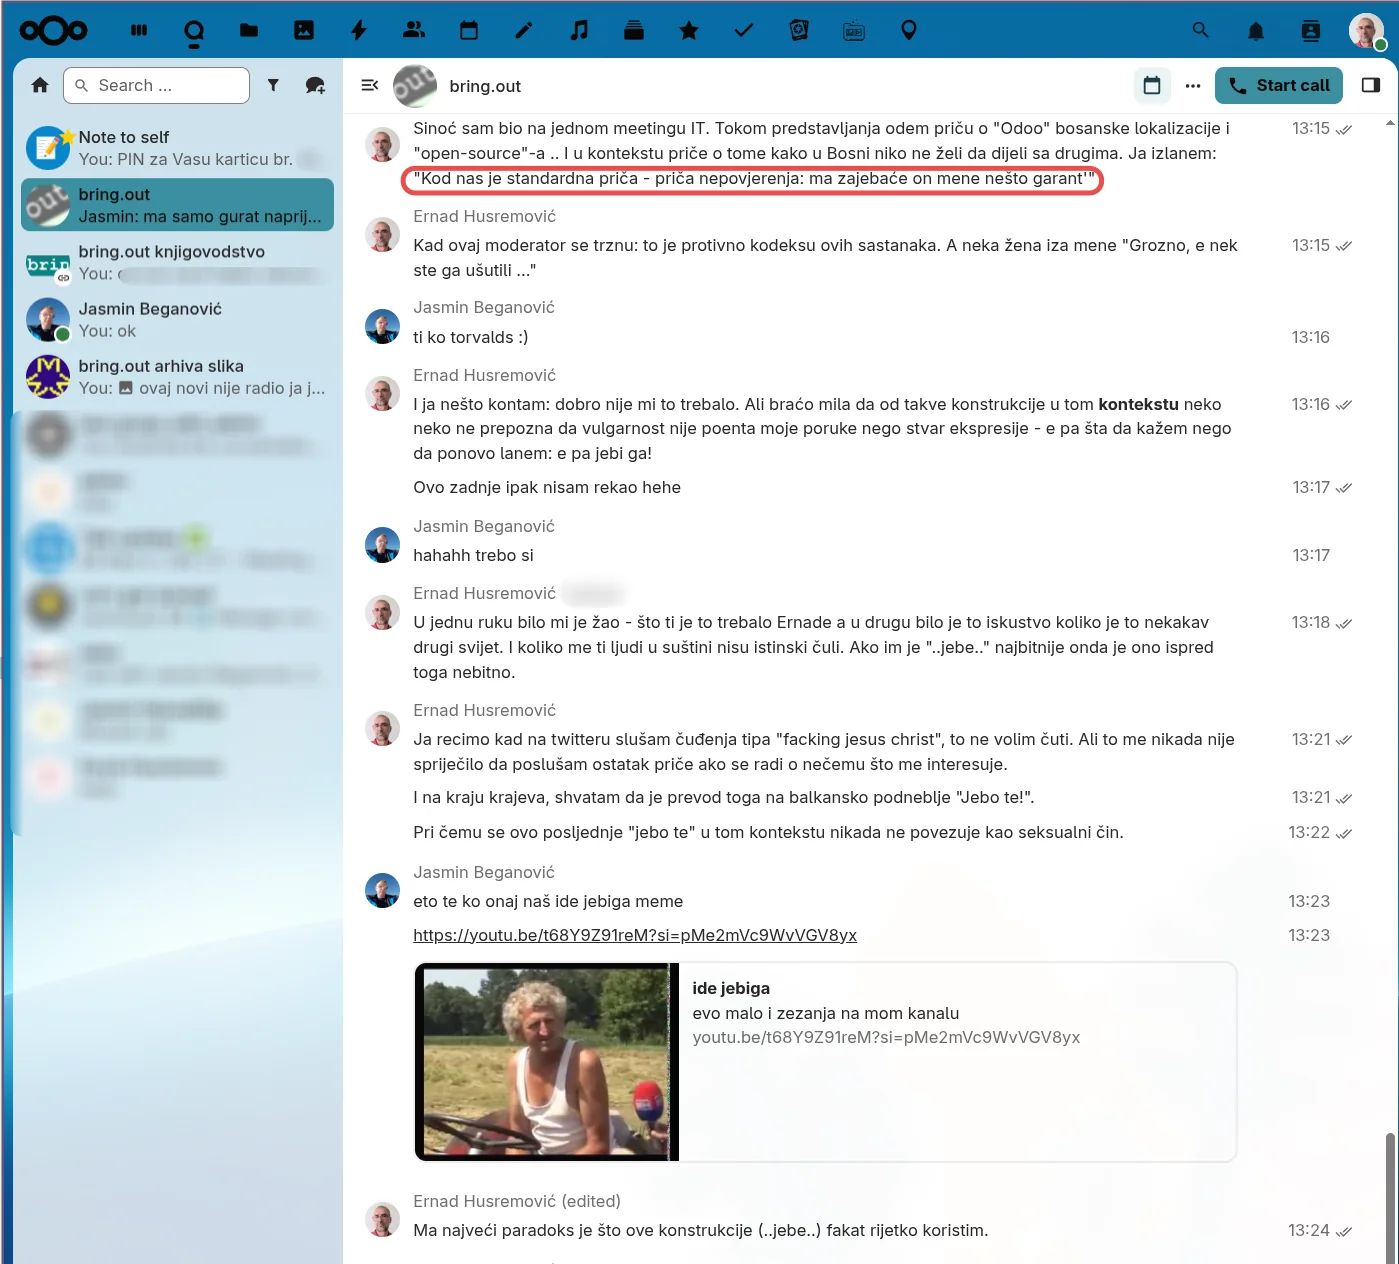Open the Notes app (pencil icon)

(x=523, y=30)
